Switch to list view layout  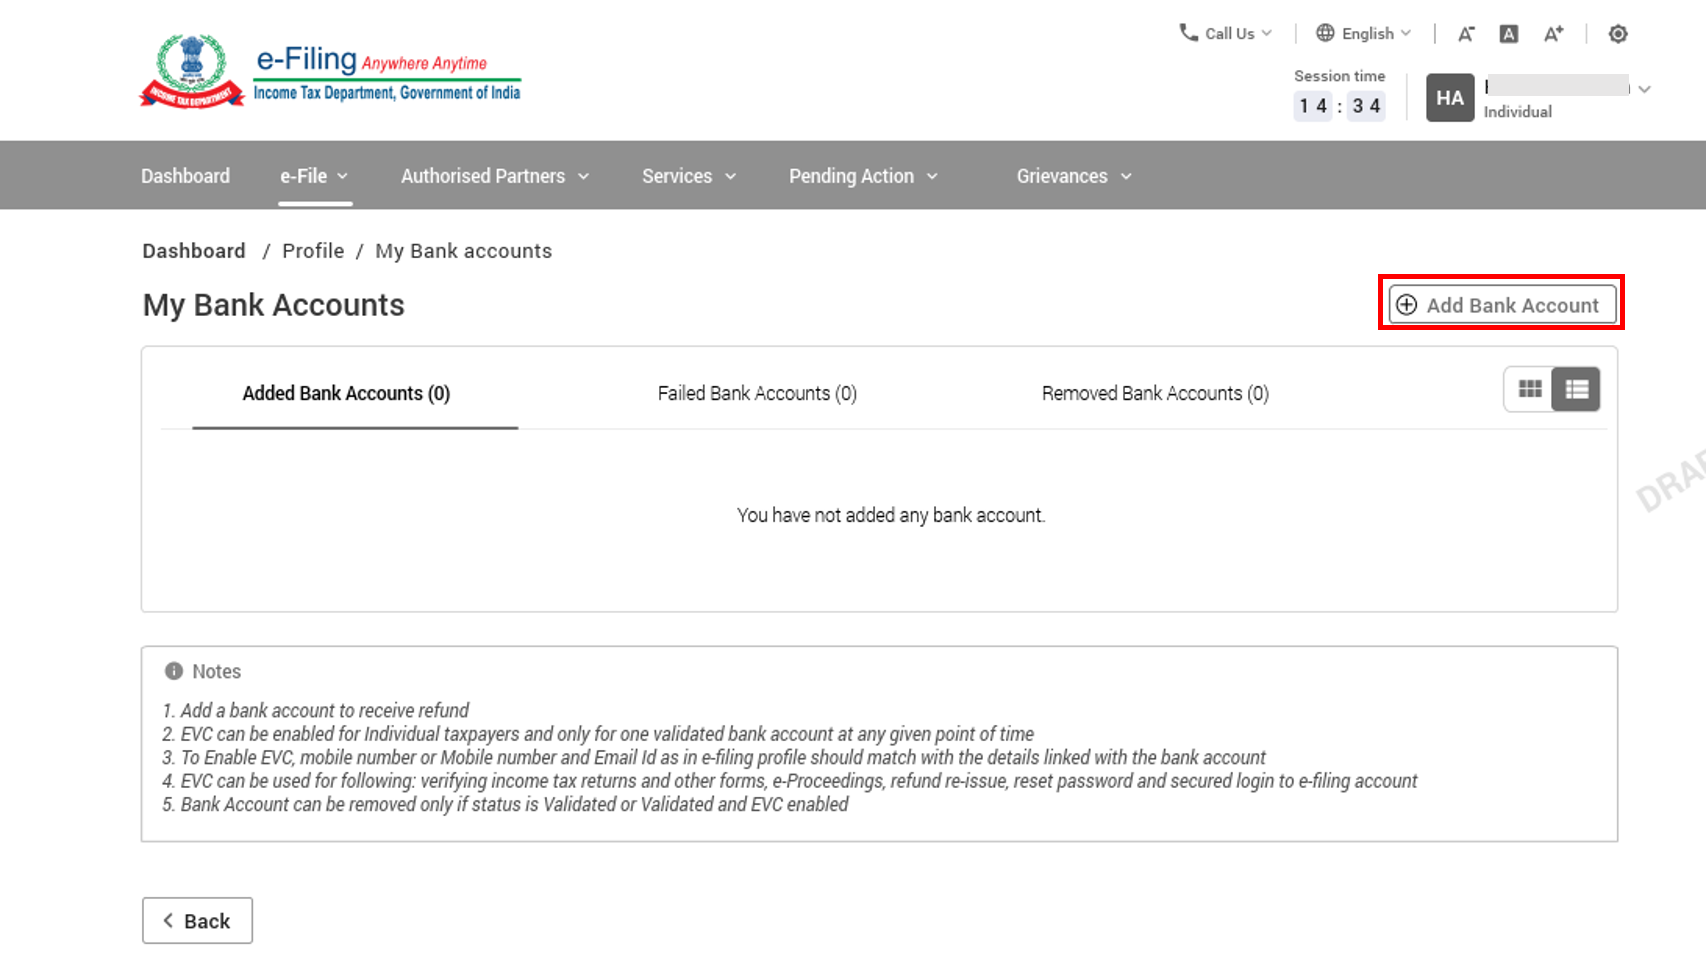click(x=1576, y=390)
